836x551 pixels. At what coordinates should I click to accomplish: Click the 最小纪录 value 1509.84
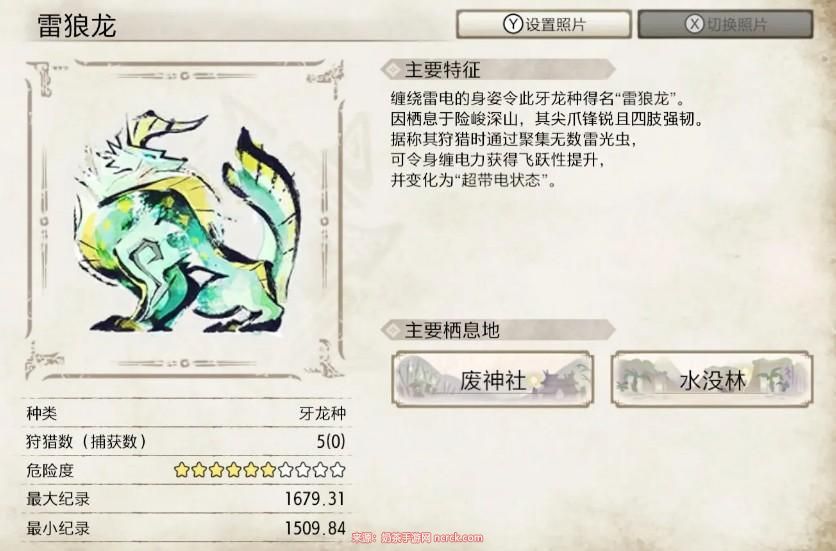tap(315, 528)
